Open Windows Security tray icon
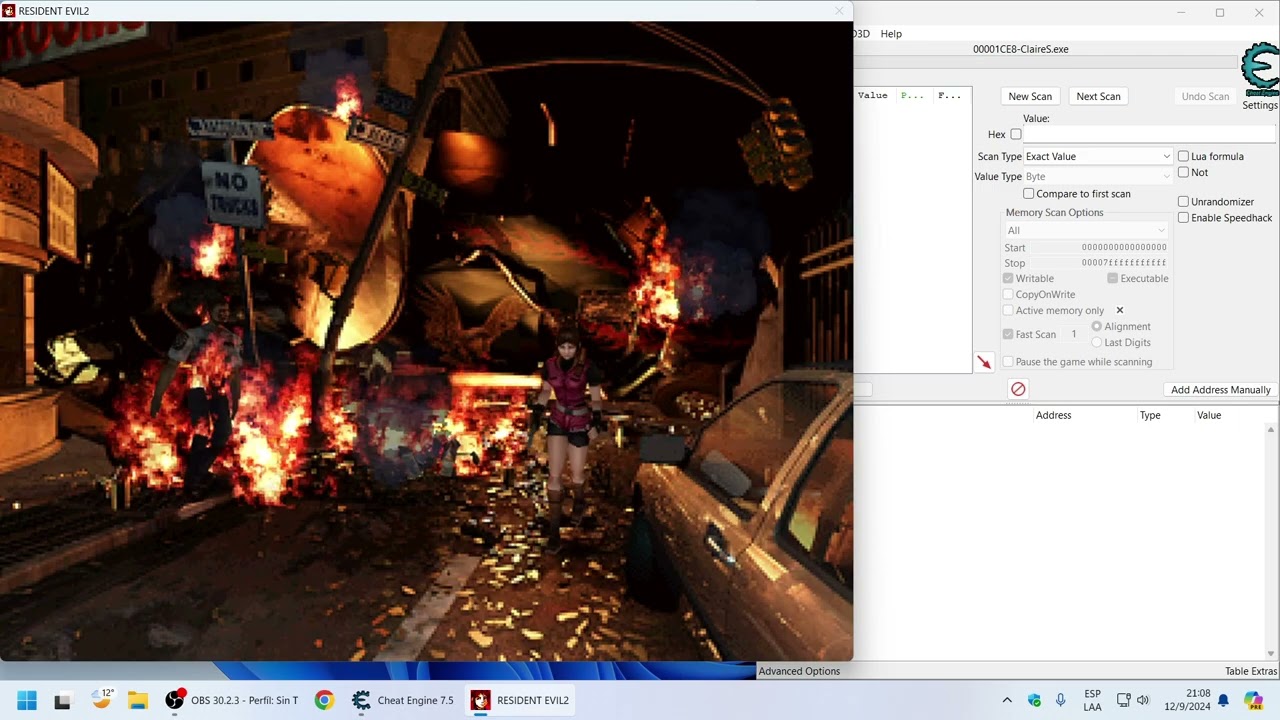 tap(1034, 700)
